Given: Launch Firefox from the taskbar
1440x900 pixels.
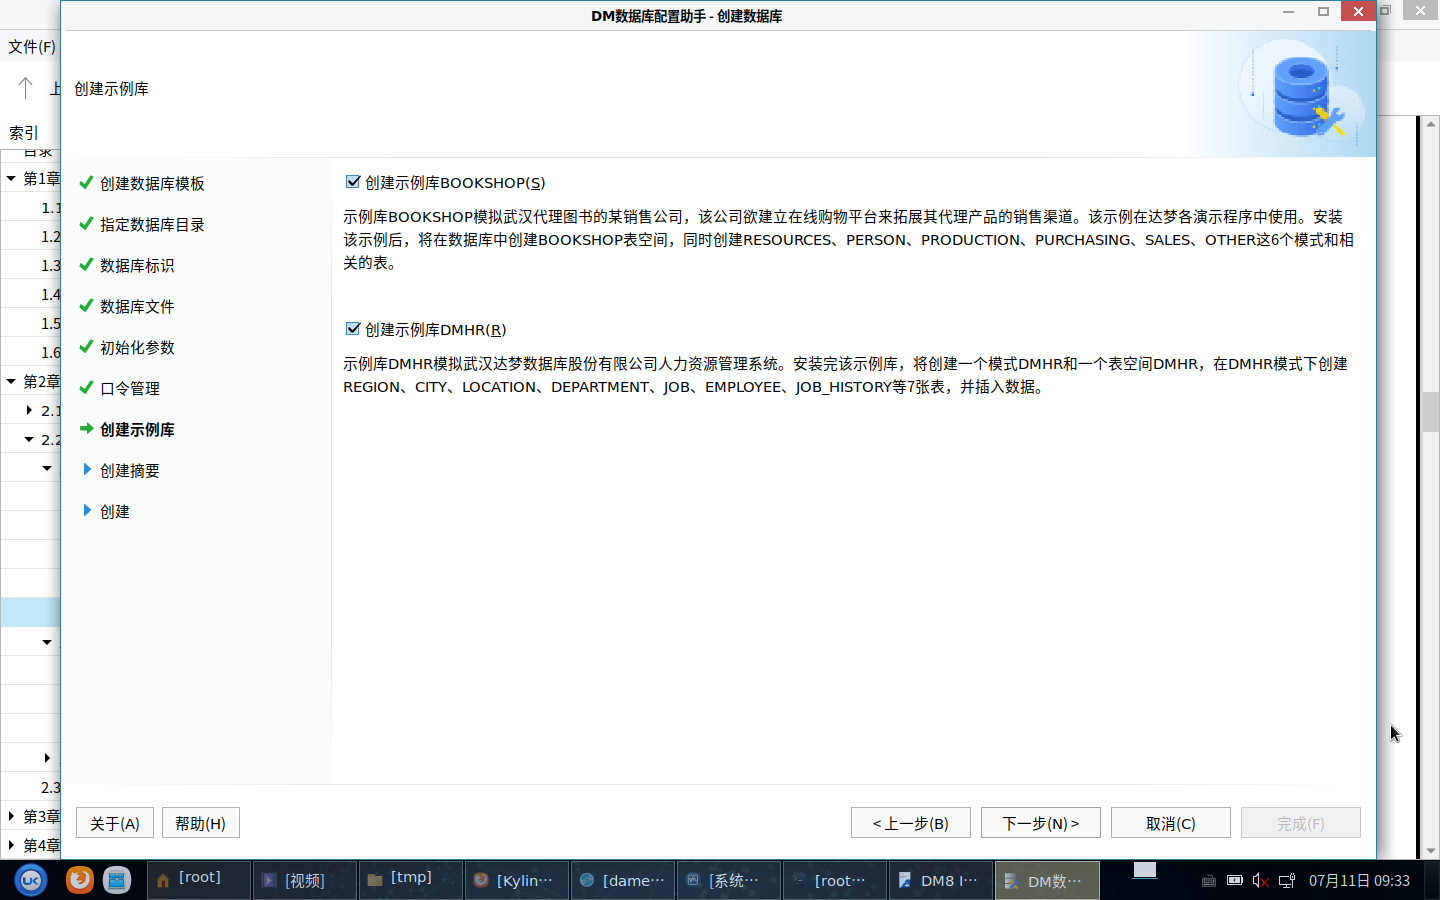Looking at the screenshot, I should pyautogui.click(x=80, y=880).
